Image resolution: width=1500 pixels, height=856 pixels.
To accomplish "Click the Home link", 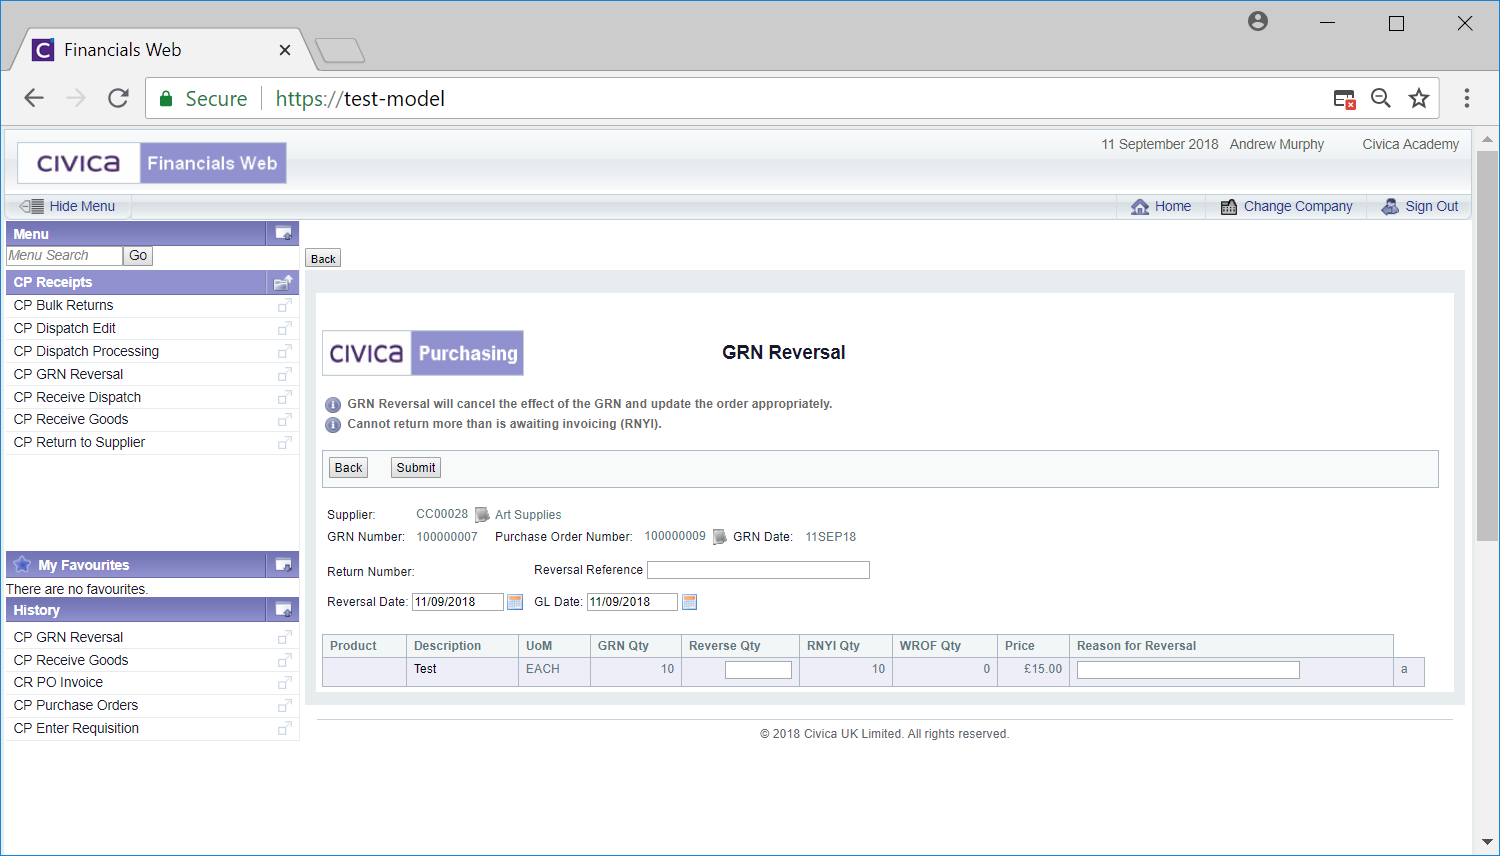I will point(1161,206).
